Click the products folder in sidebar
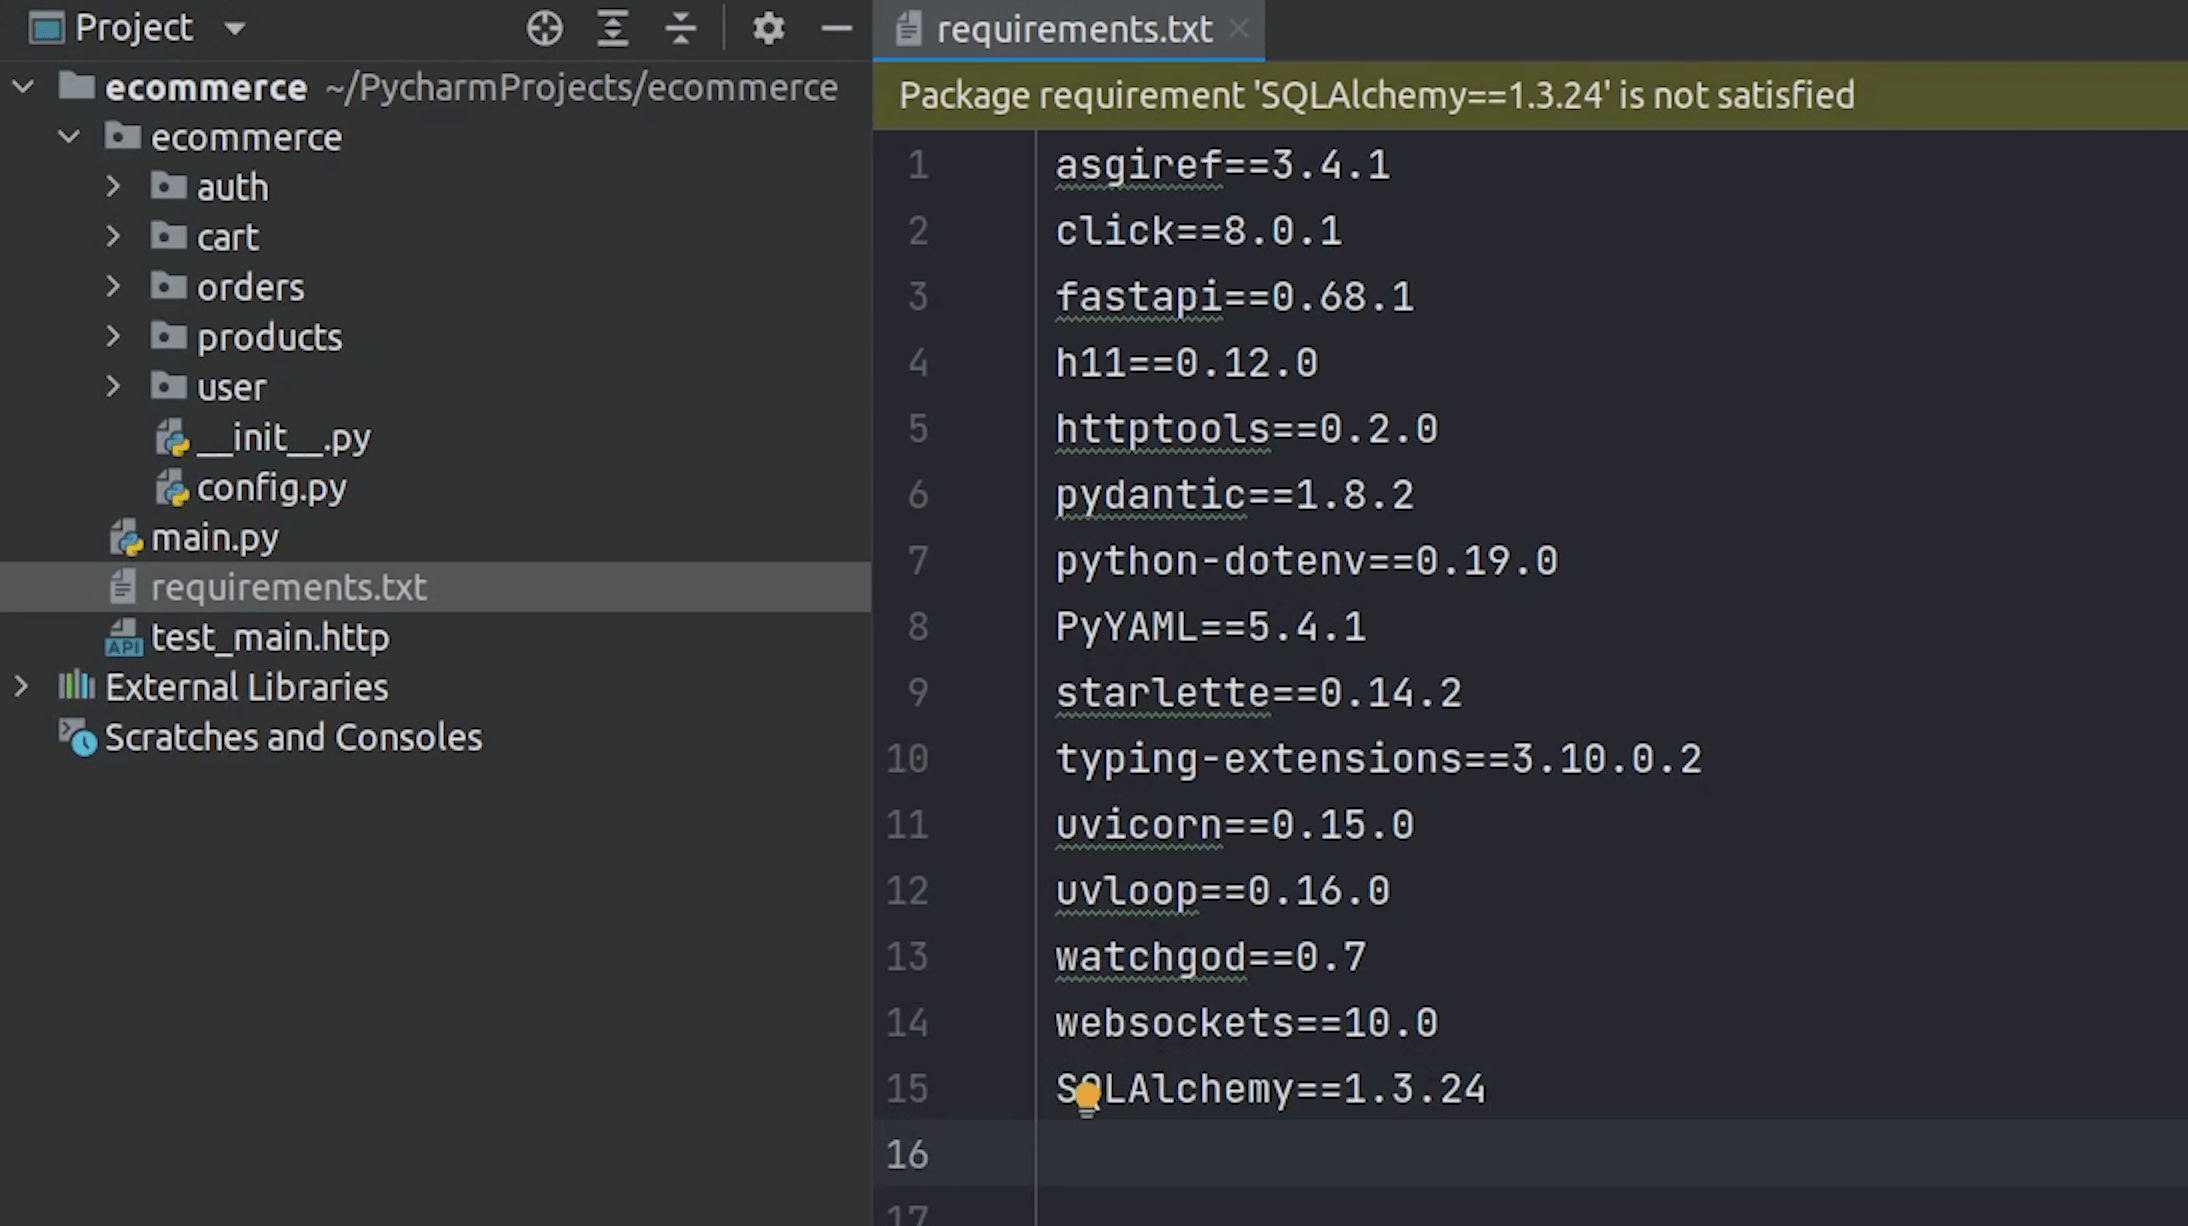This screenshot has height=1226, width=2188. pos(269,335)
